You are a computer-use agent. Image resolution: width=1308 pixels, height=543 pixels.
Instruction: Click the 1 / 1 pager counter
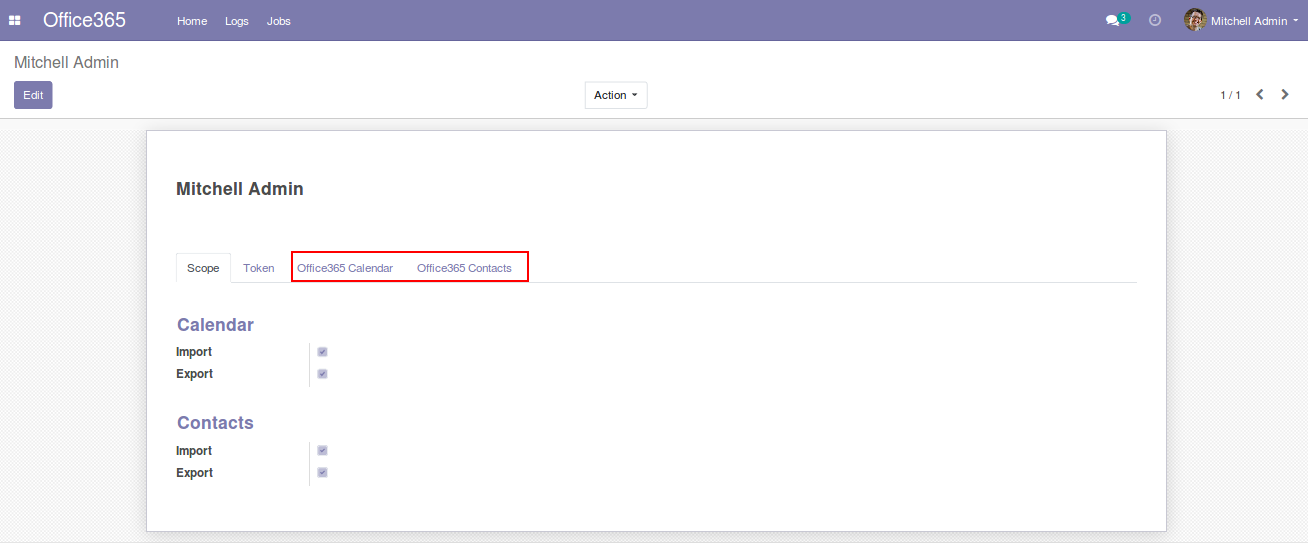point(1230,95)
